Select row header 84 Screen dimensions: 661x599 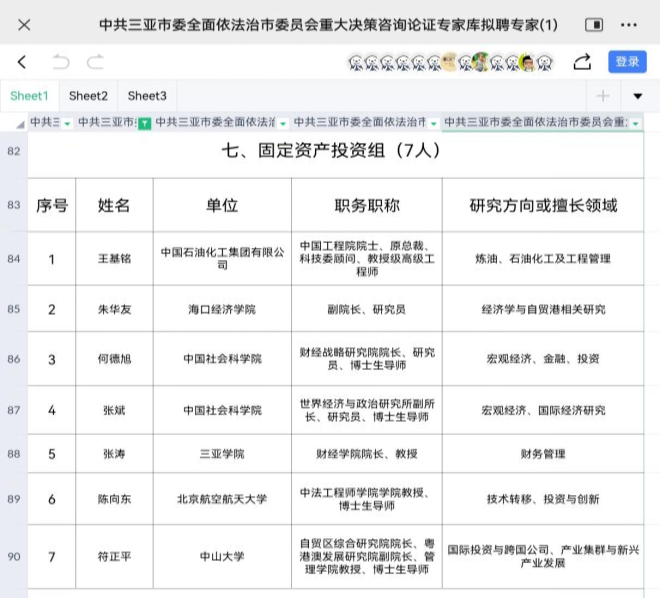click(14, 258)
